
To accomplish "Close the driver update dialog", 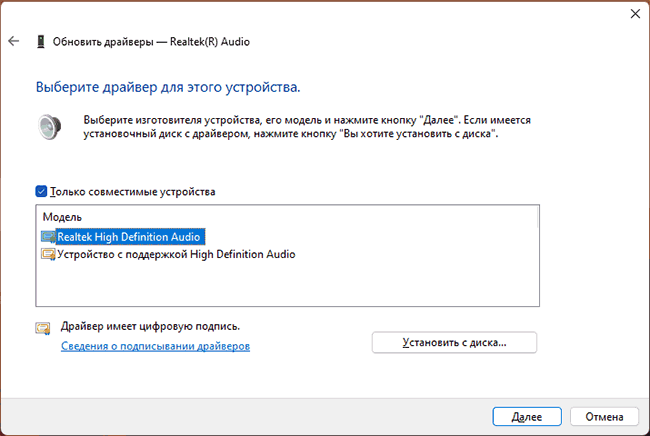I will pos(635,14).
